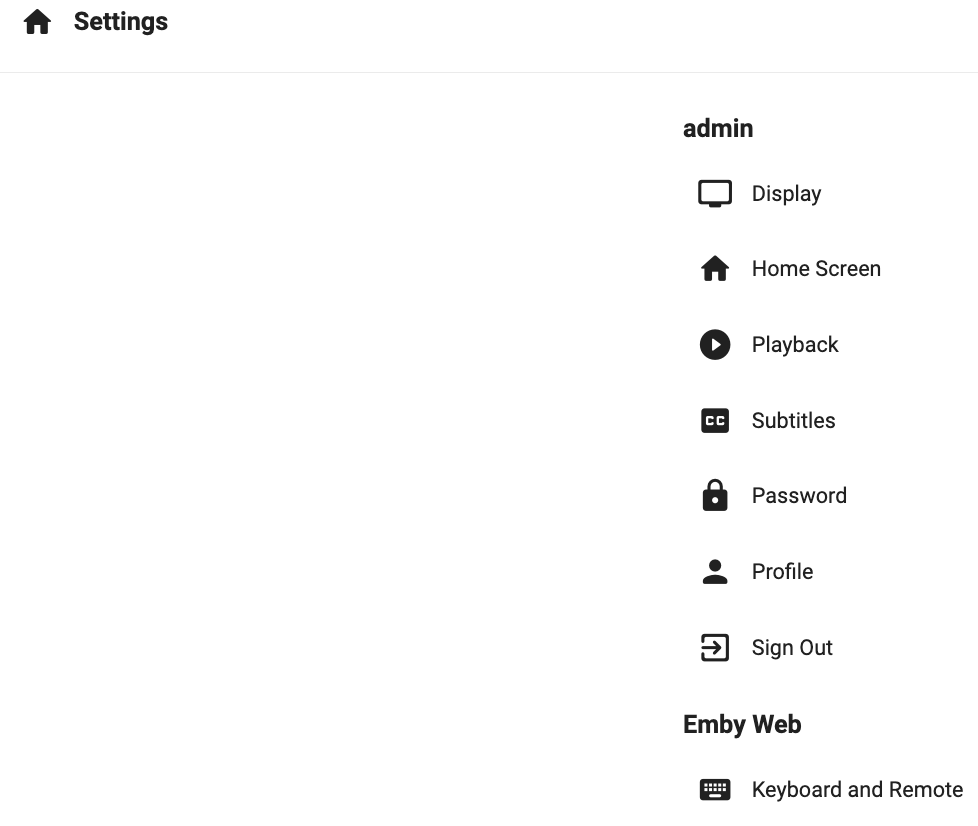This screenshot has height=826, width=978.
Task: Click the Settings page title text
Action: coord(121,22)
